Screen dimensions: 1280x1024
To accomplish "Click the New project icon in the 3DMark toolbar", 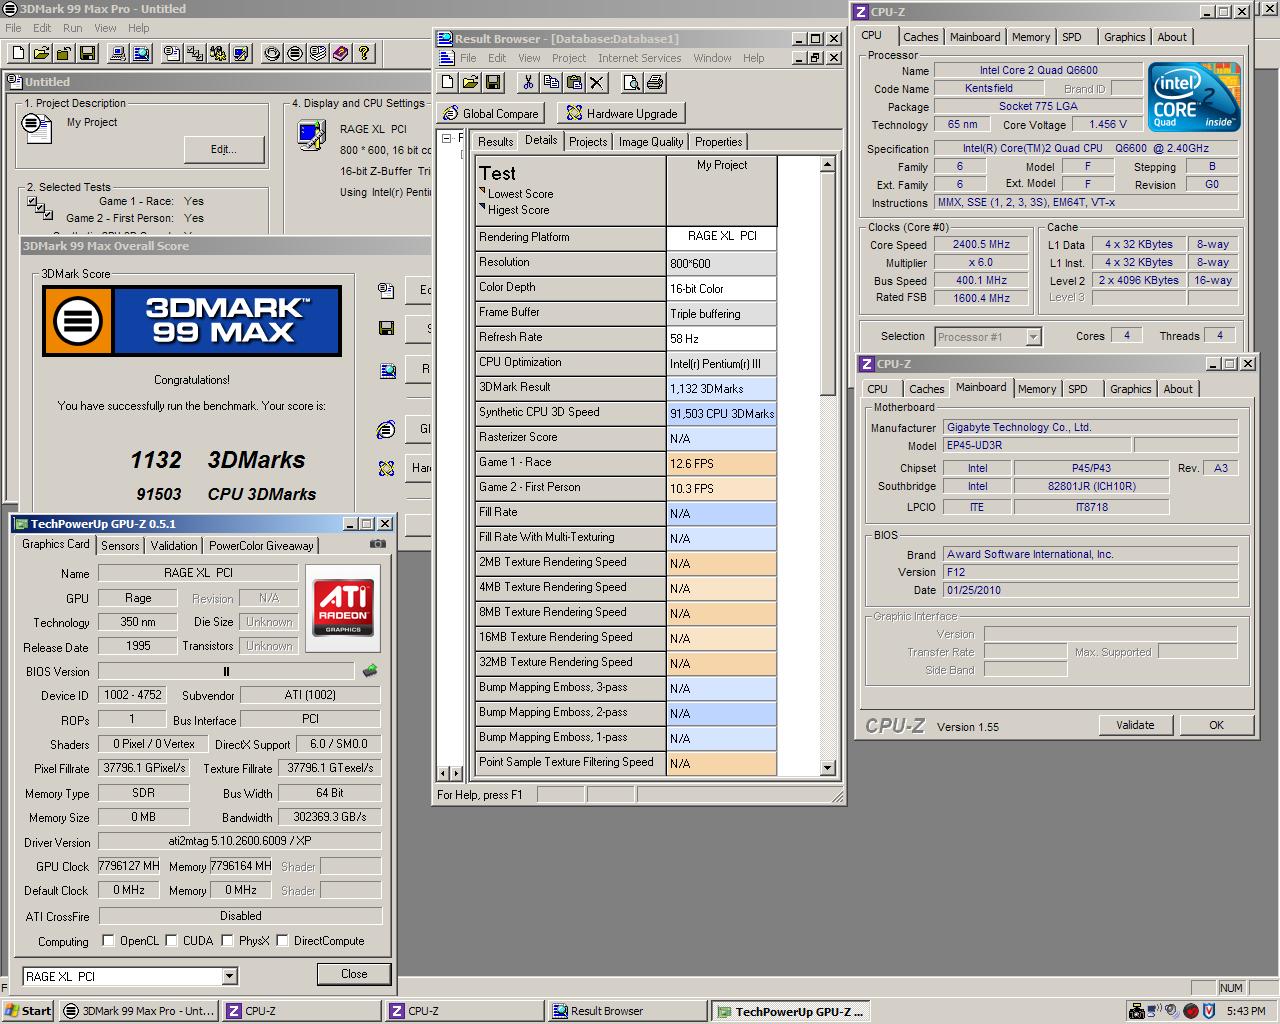I will pos(18,53).
